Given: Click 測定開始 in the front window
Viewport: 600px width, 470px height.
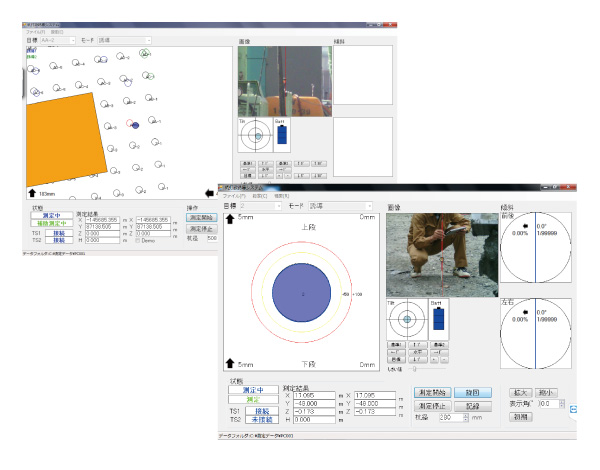Looking at the screenshot, I should pos(432,393).
